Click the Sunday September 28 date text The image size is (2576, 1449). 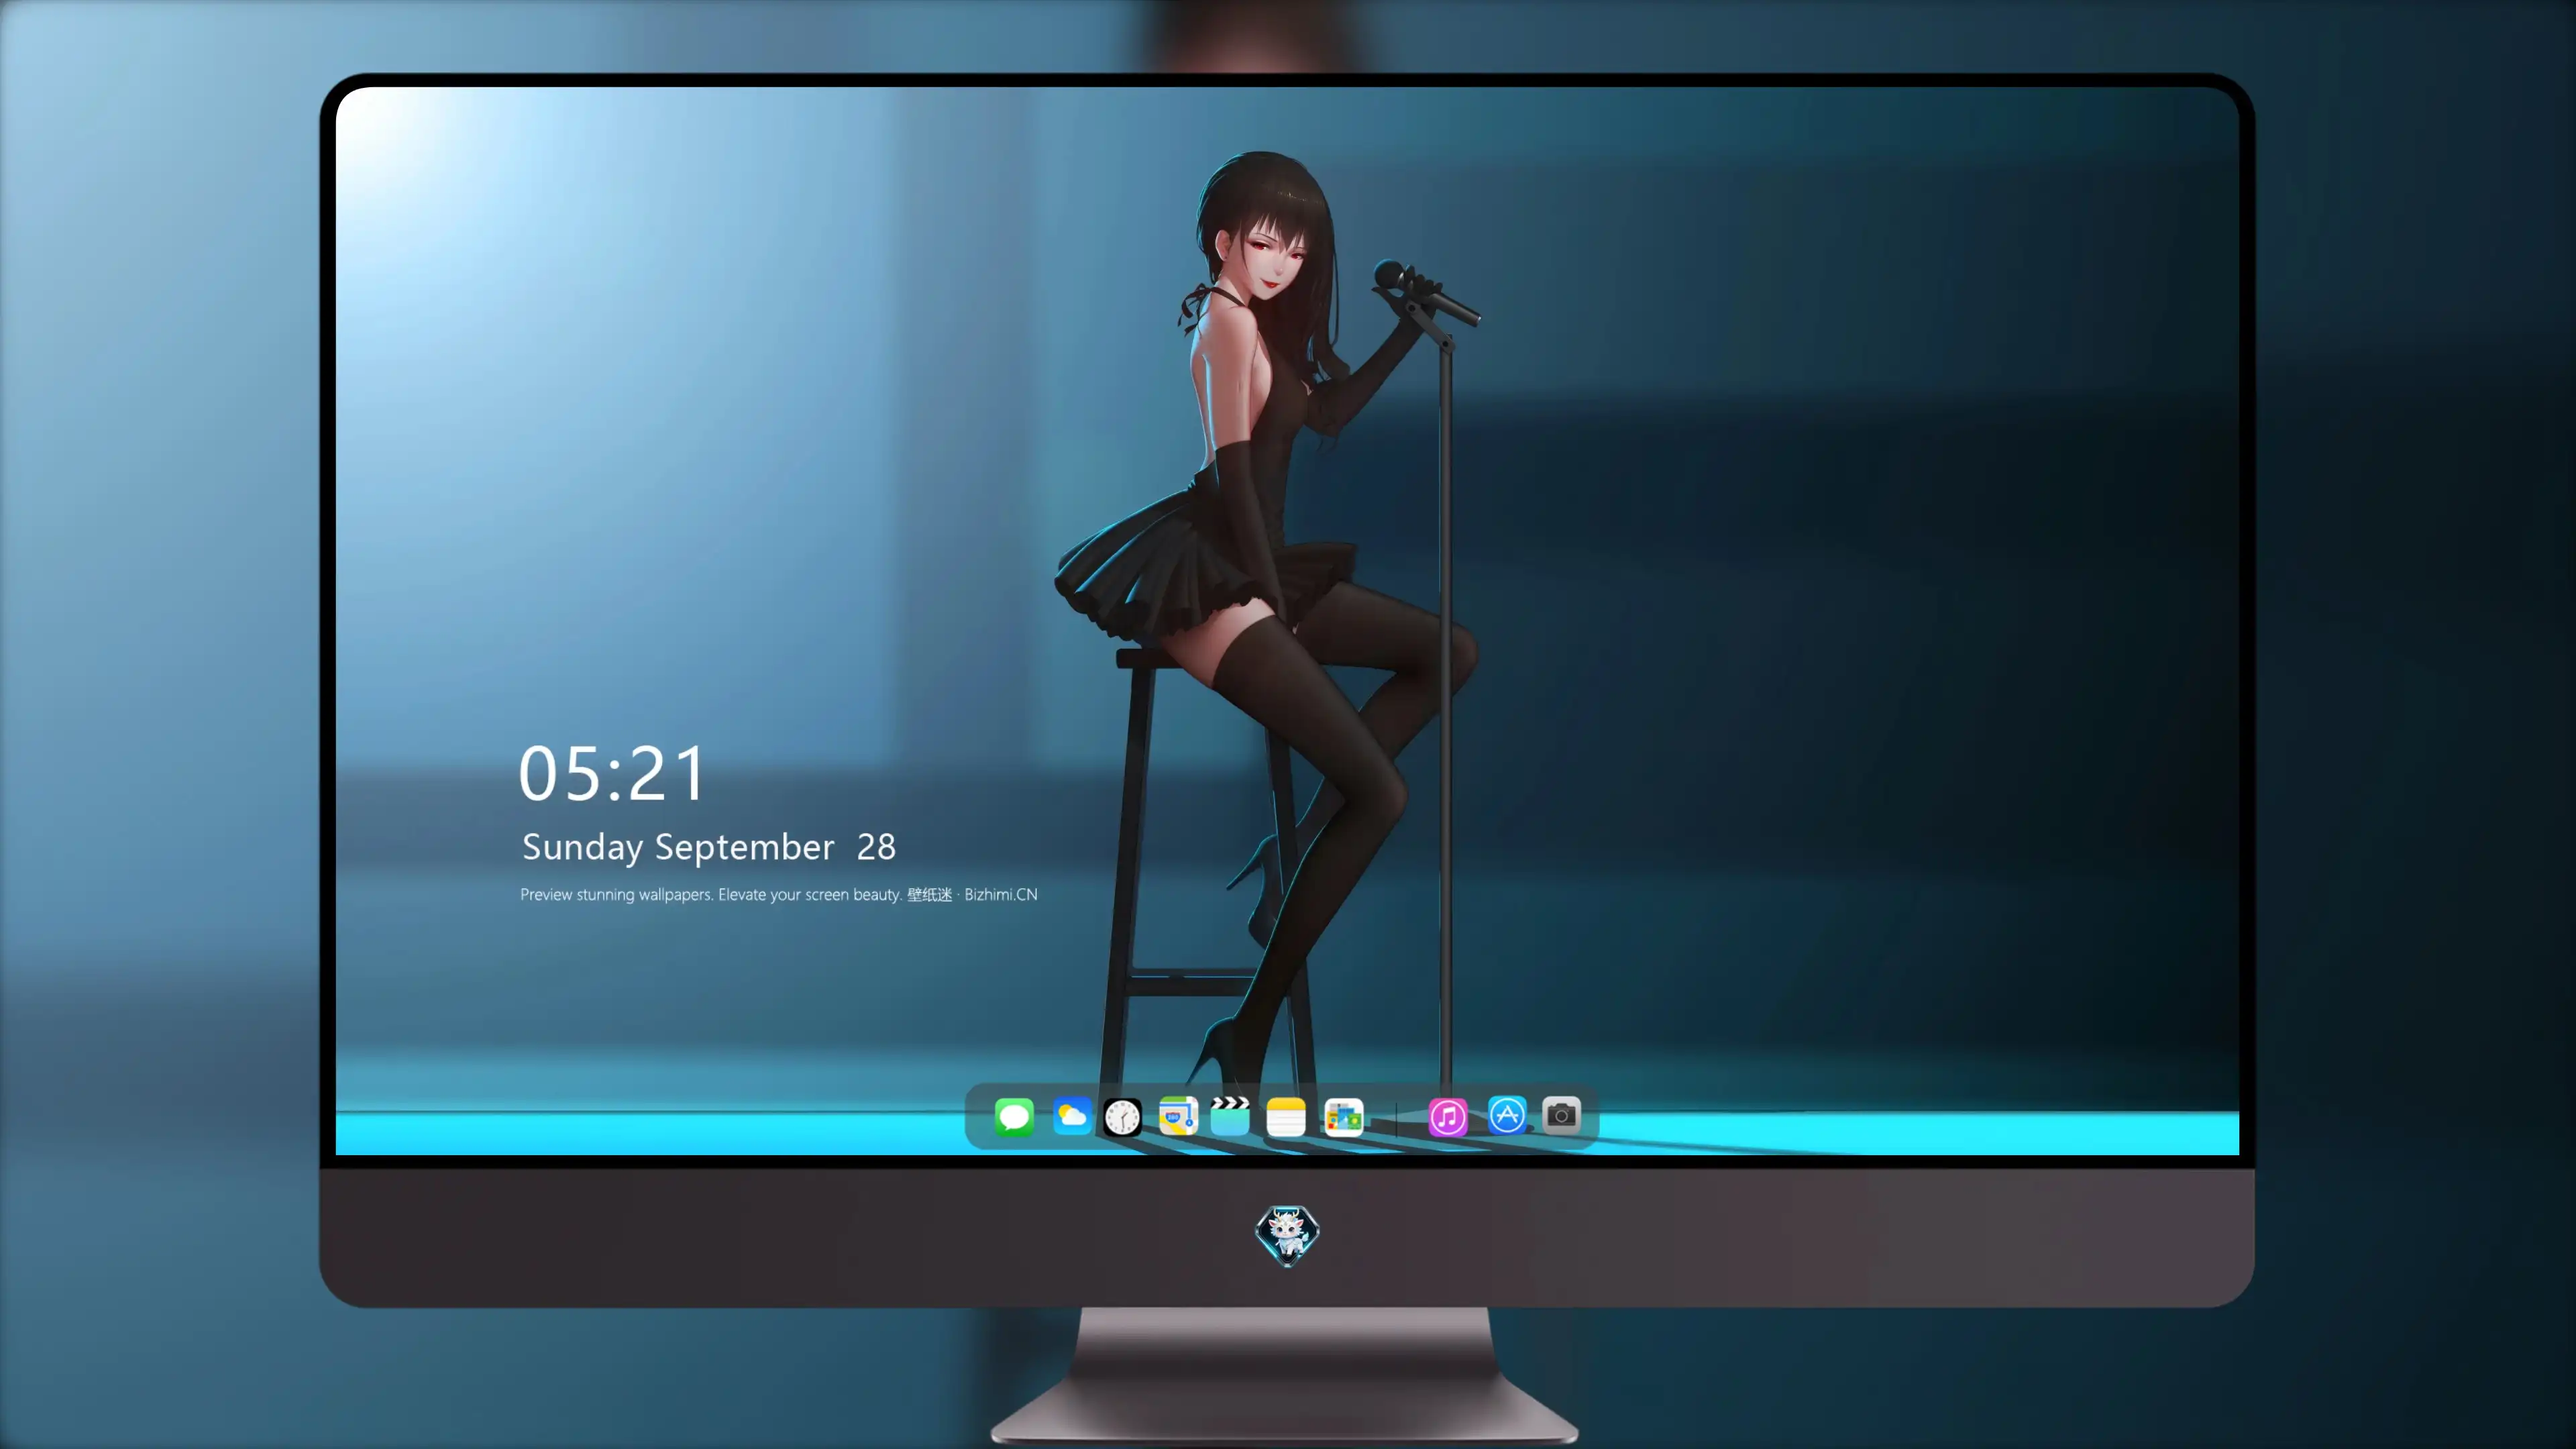coord(709,848)
